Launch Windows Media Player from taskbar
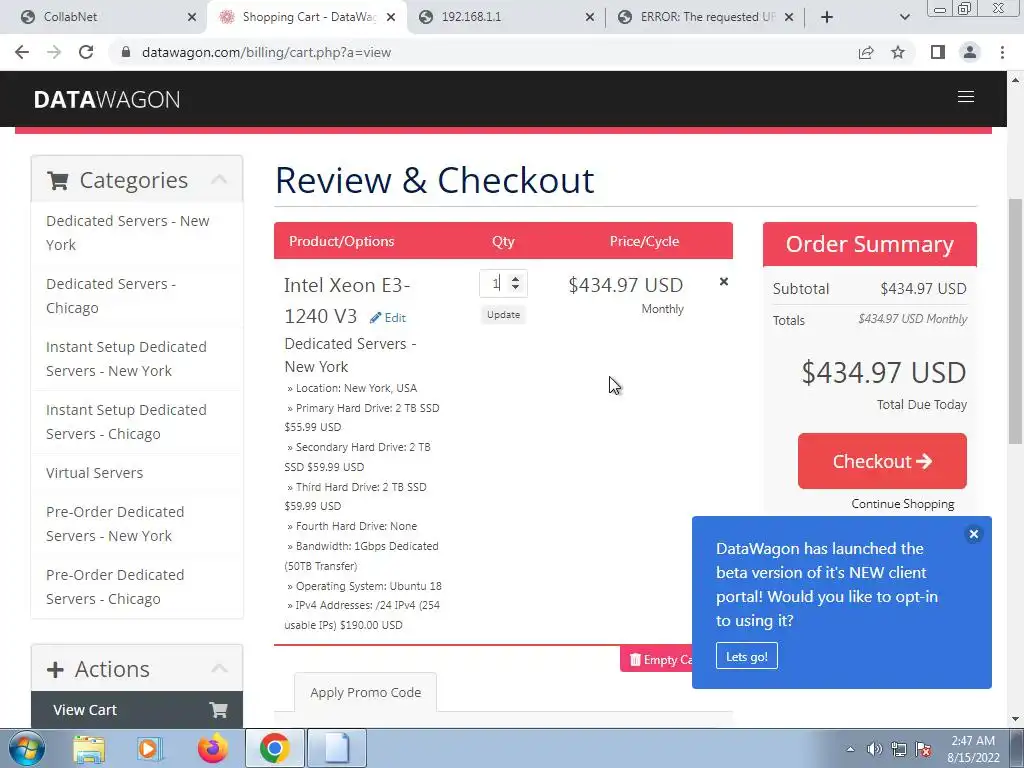The image size is (1024, 768). pos(150,748)
